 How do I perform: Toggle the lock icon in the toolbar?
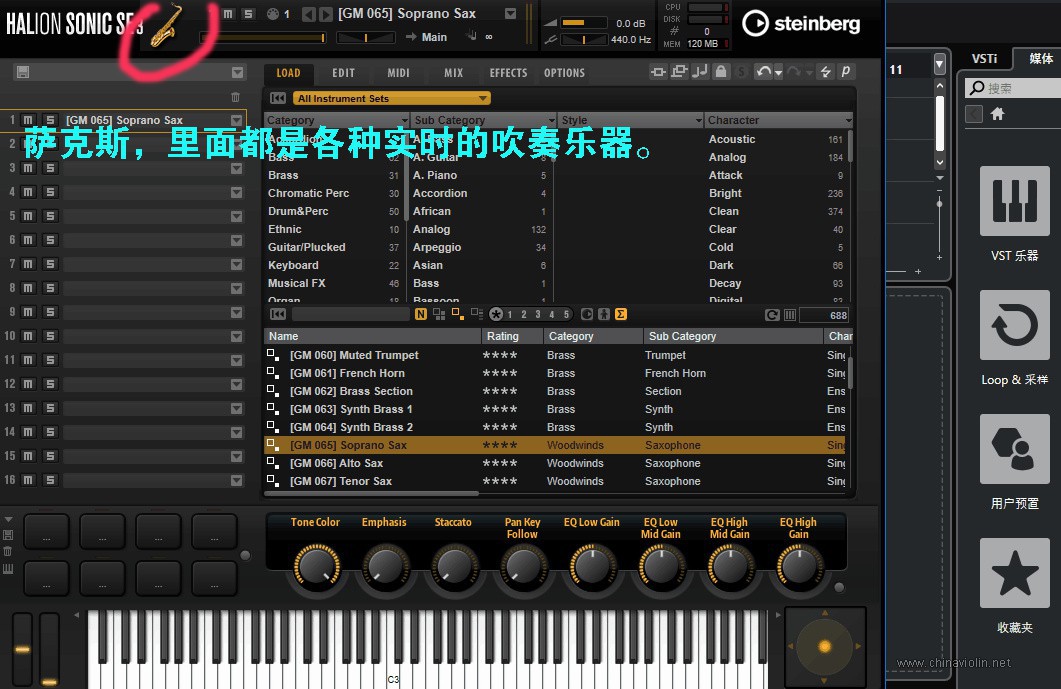pyautogui.click(x=721, y=72)
